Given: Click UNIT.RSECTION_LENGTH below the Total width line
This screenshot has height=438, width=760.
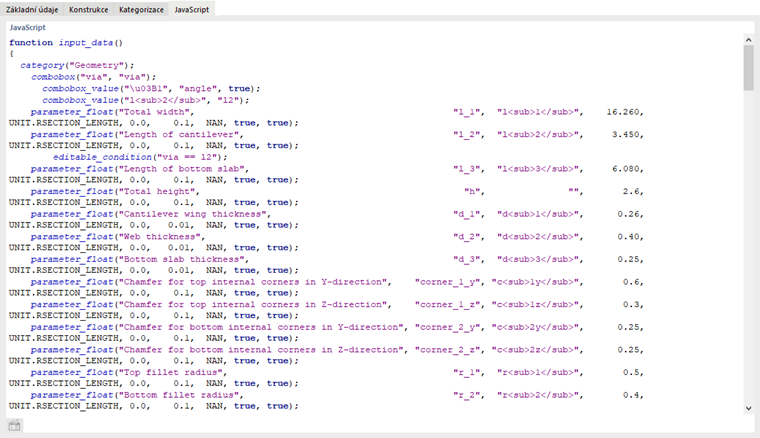Looking at the screenshot, I should (63, 123).
